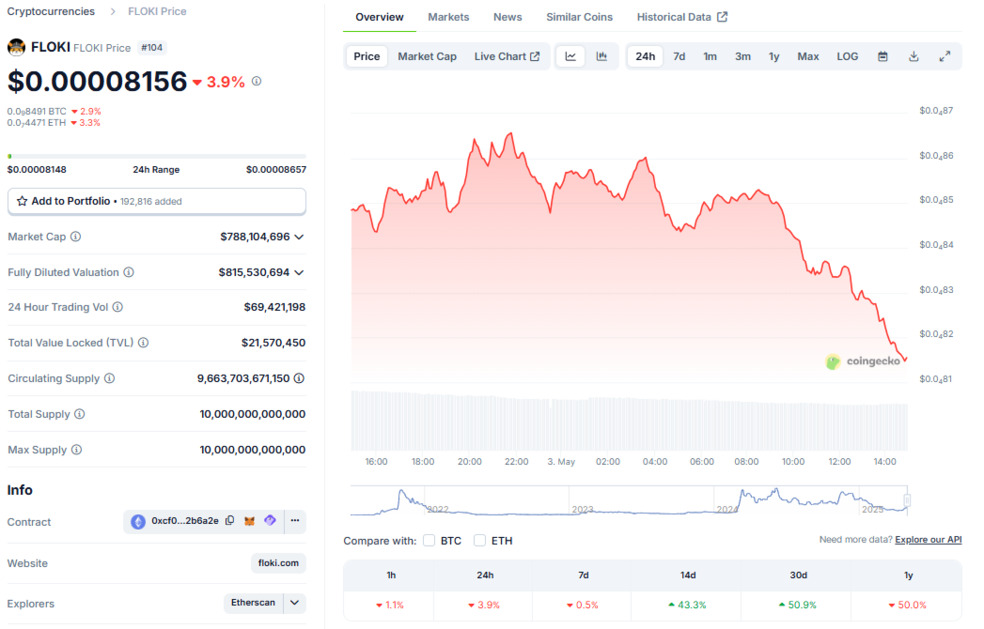Enable the BTC comparison checkbox
The image size is (984, 629).
click(x=429, y=540)
